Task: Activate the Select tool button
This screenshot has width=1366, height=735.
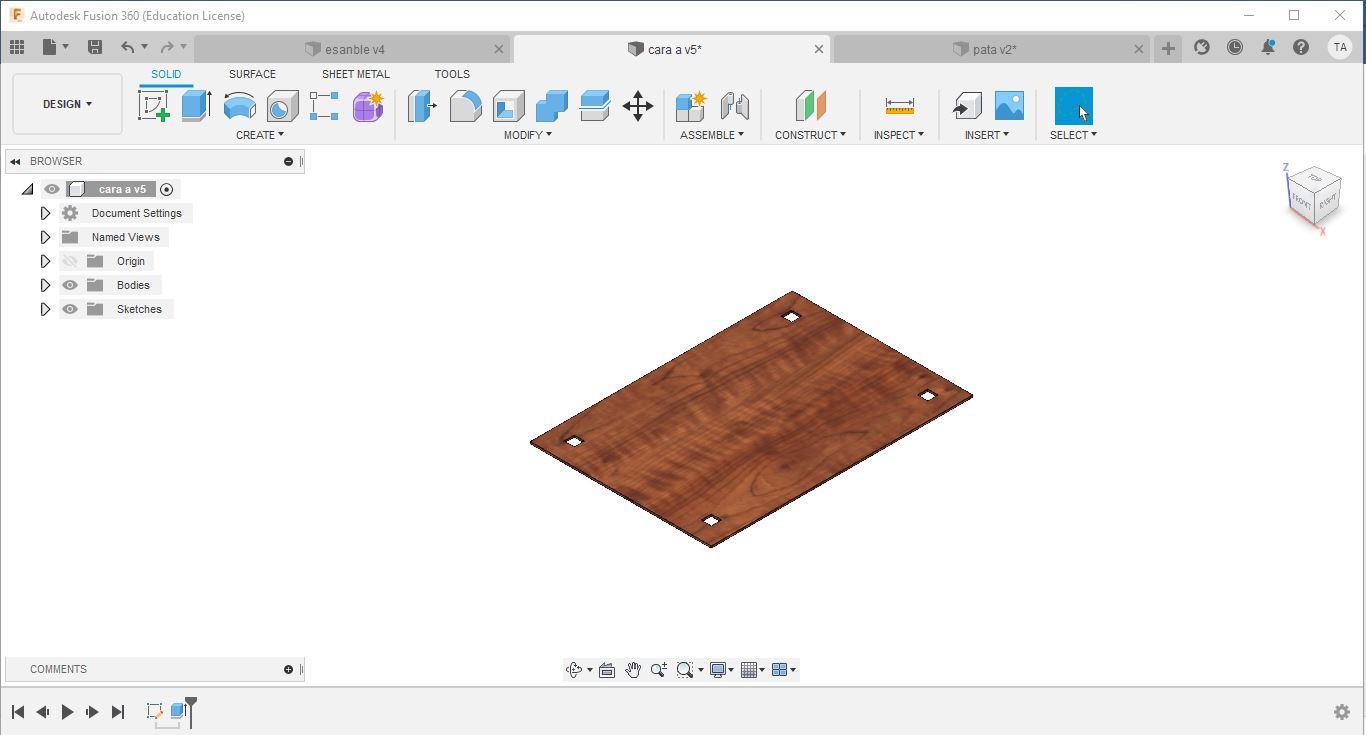Action: [1074, 106]
